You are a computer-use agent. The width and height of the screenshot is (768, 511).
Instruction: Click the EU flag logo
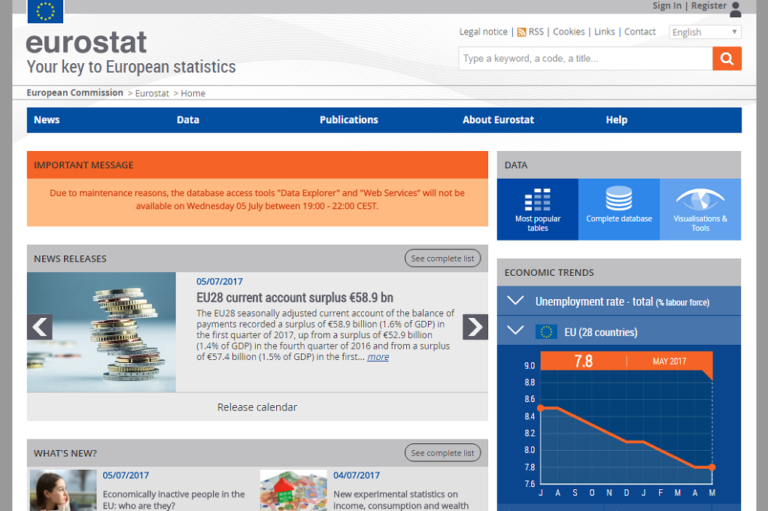coord(45,11)
